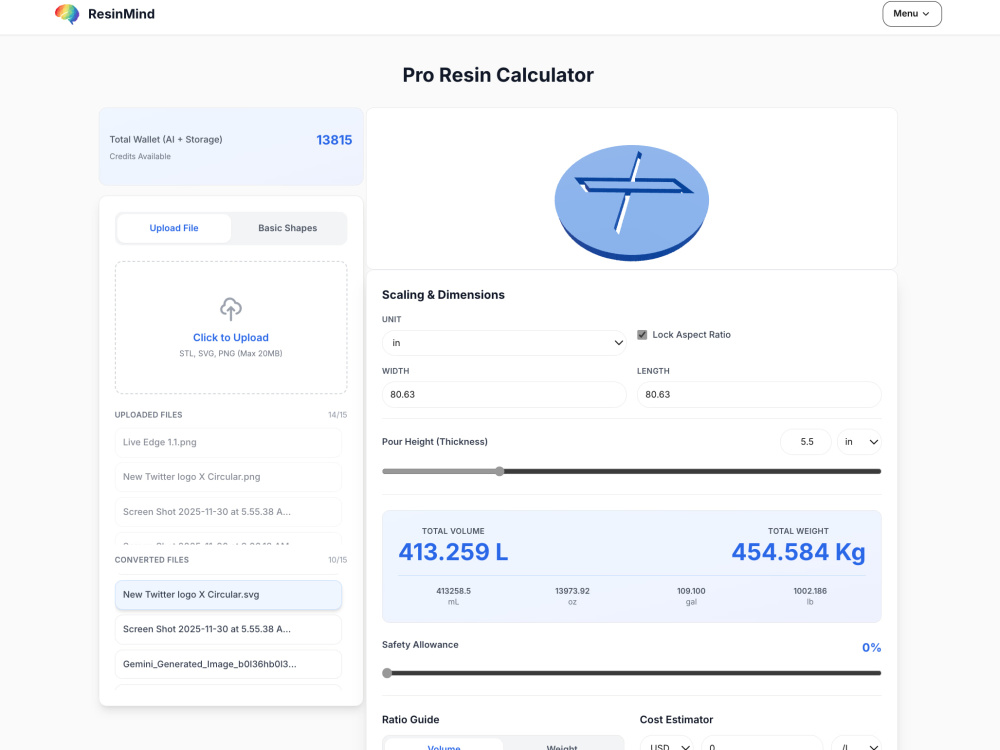
Task: Select the Live Edge 1.1.png uploaded file
Action: point(228,442)
